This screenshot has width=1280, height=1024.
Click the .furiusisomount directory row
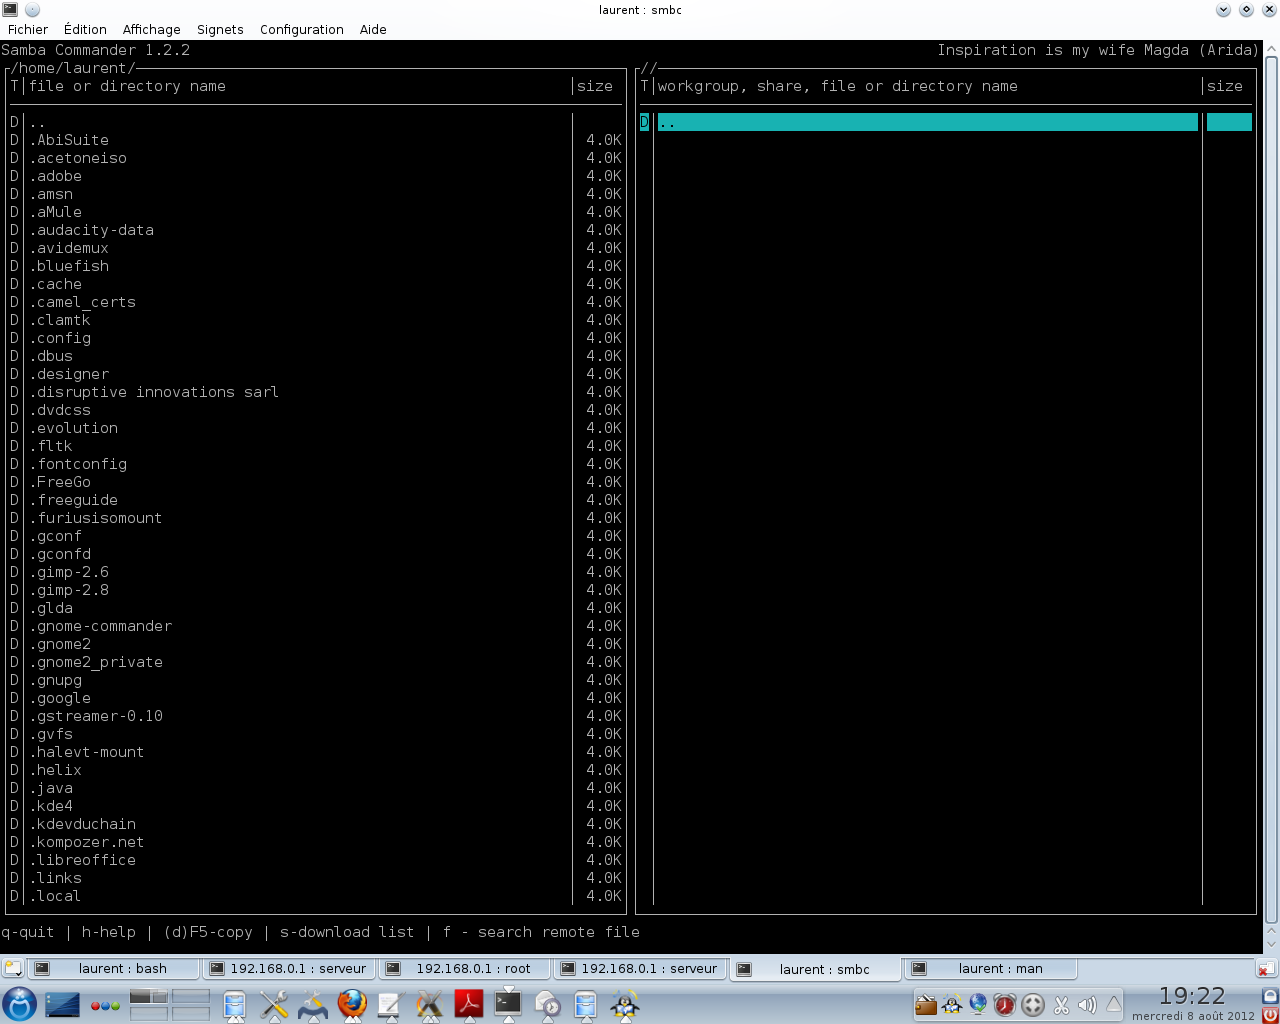pyautogui.click(x=316, y=518)
